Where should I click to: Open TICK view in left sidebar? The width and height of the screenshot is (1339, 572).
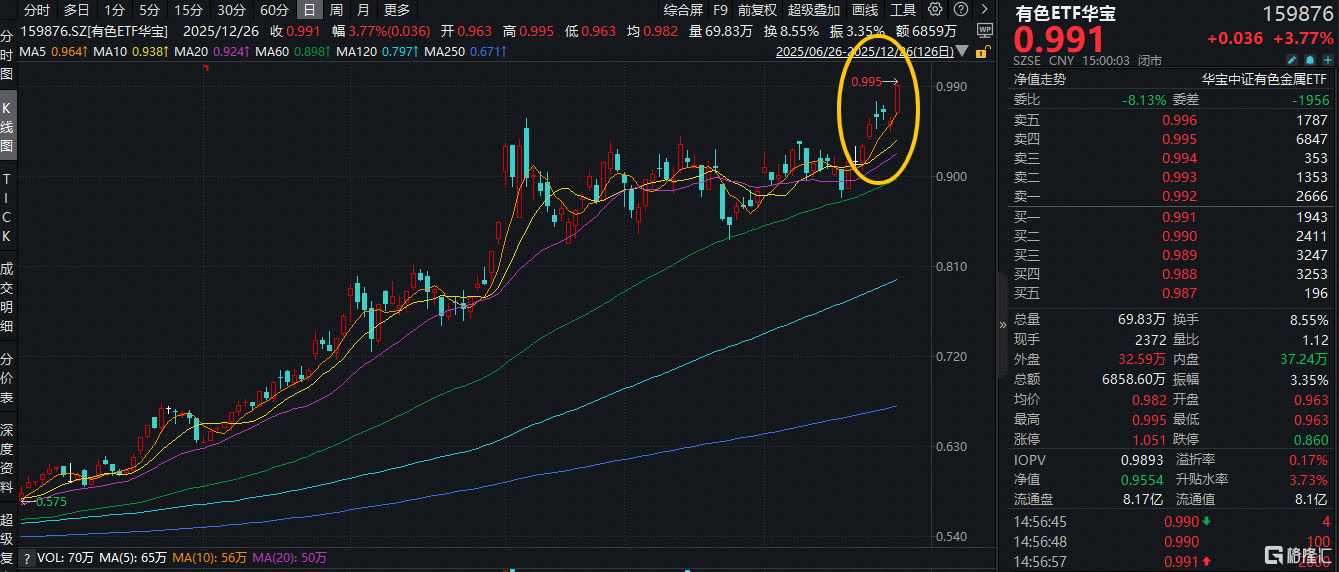[7, 207]
